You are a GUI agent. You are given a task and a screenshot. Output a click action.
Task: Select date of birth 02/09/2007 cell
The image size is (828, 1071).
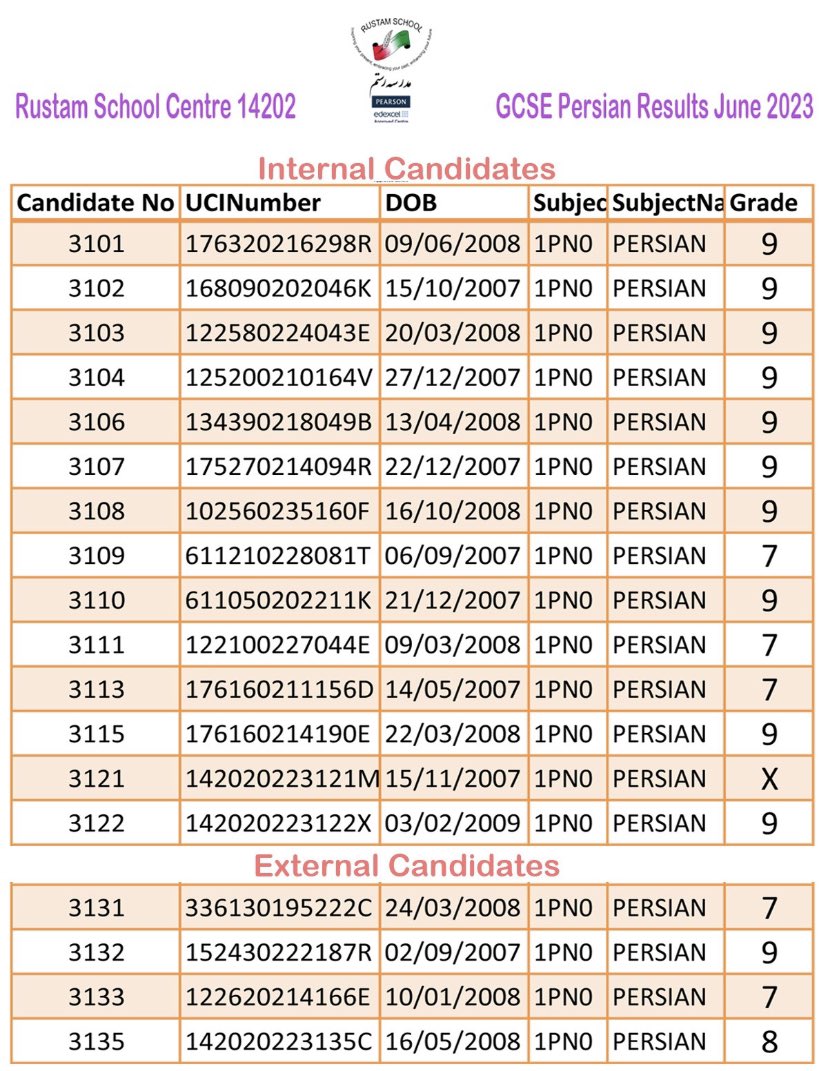[454, 952]
